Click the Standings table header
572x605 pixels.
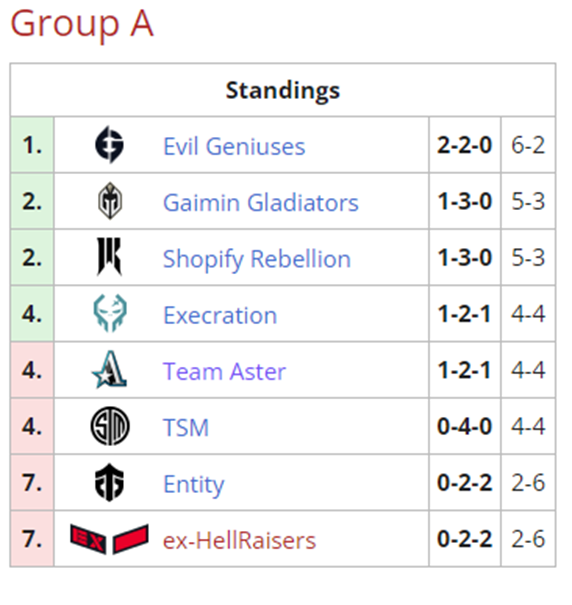[x=283, y=90]
